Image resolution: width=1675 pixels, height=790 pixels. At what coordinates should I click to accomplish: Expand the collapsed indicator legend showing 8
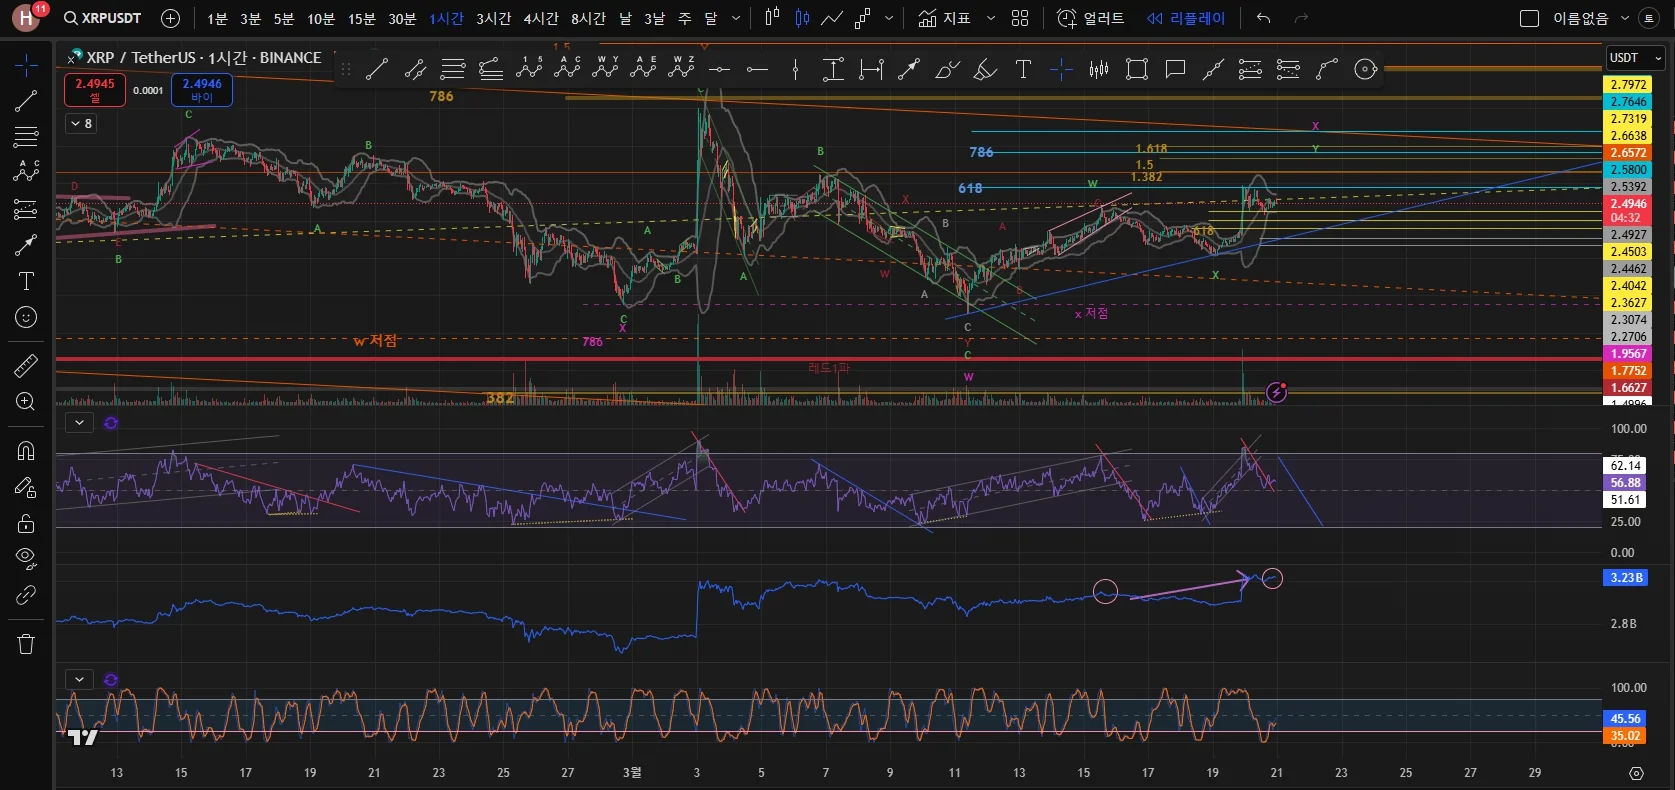click(x=80, y=123)
